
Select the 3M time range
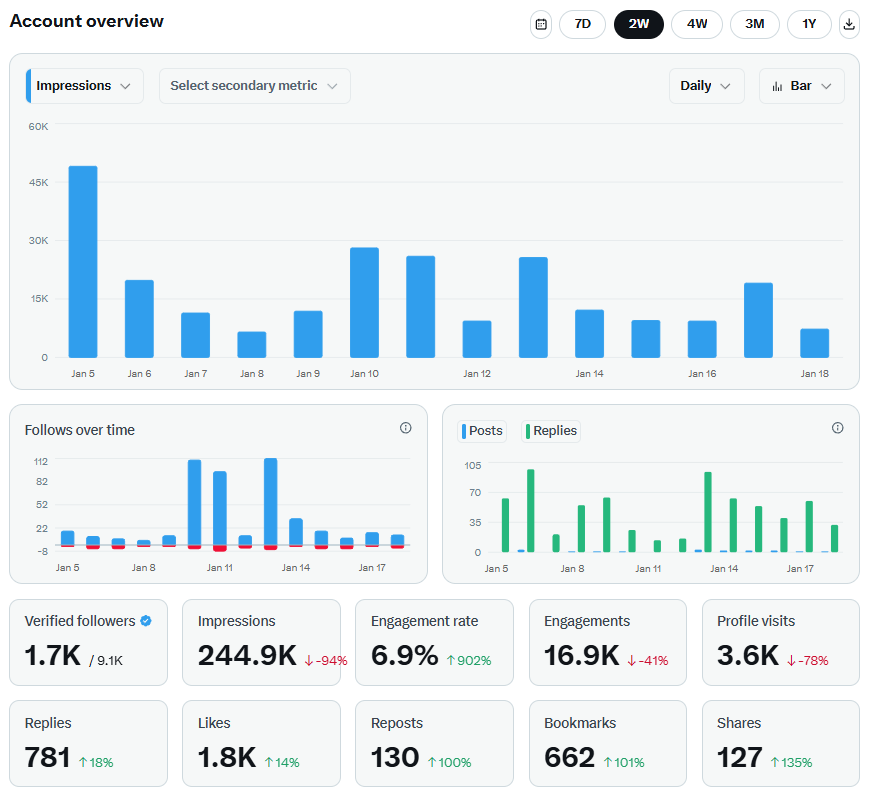tap(755, 24)
